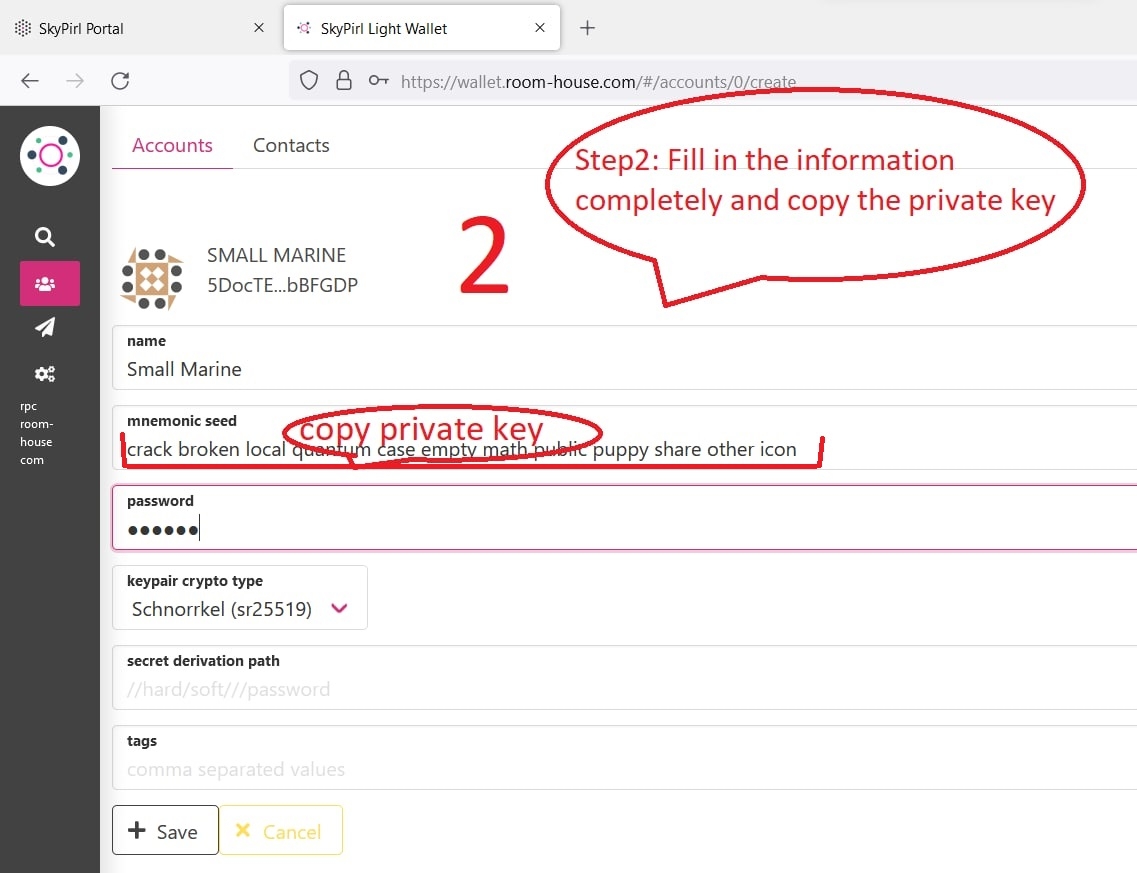The height and width of the screenshot is (873, 1137).
Task: Switch to the Contacts tab
Action: [x=291, y=145]
